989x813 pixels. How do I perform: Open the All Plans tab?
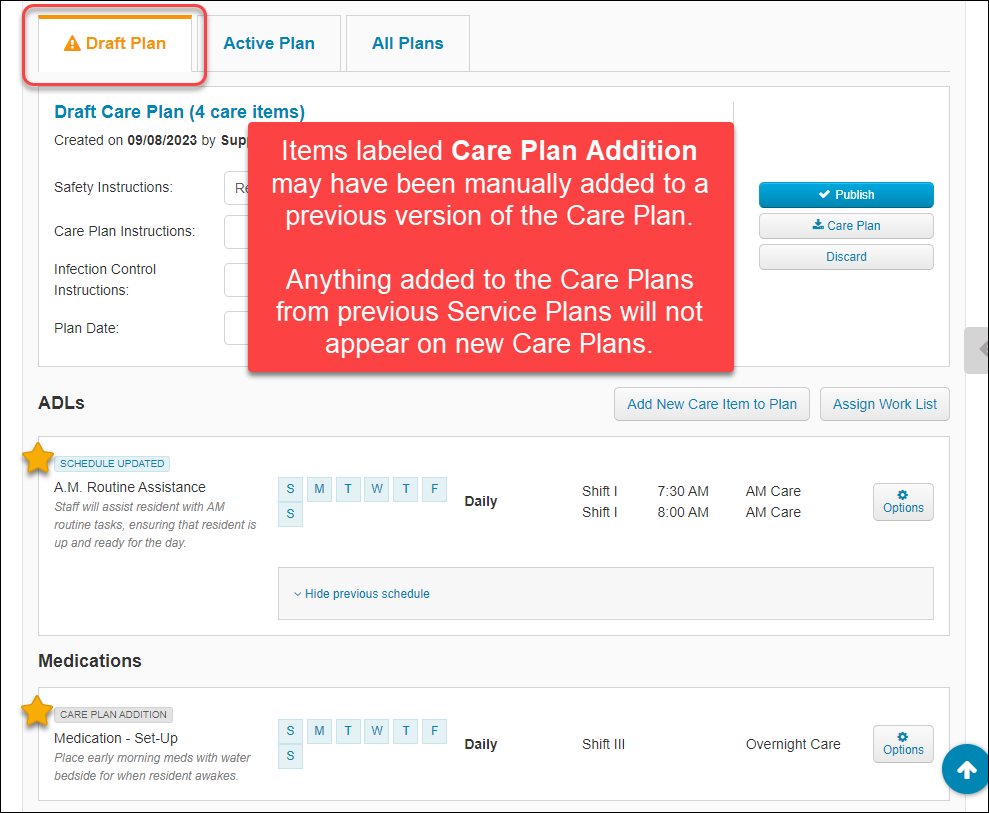click(x=407, y=43)
